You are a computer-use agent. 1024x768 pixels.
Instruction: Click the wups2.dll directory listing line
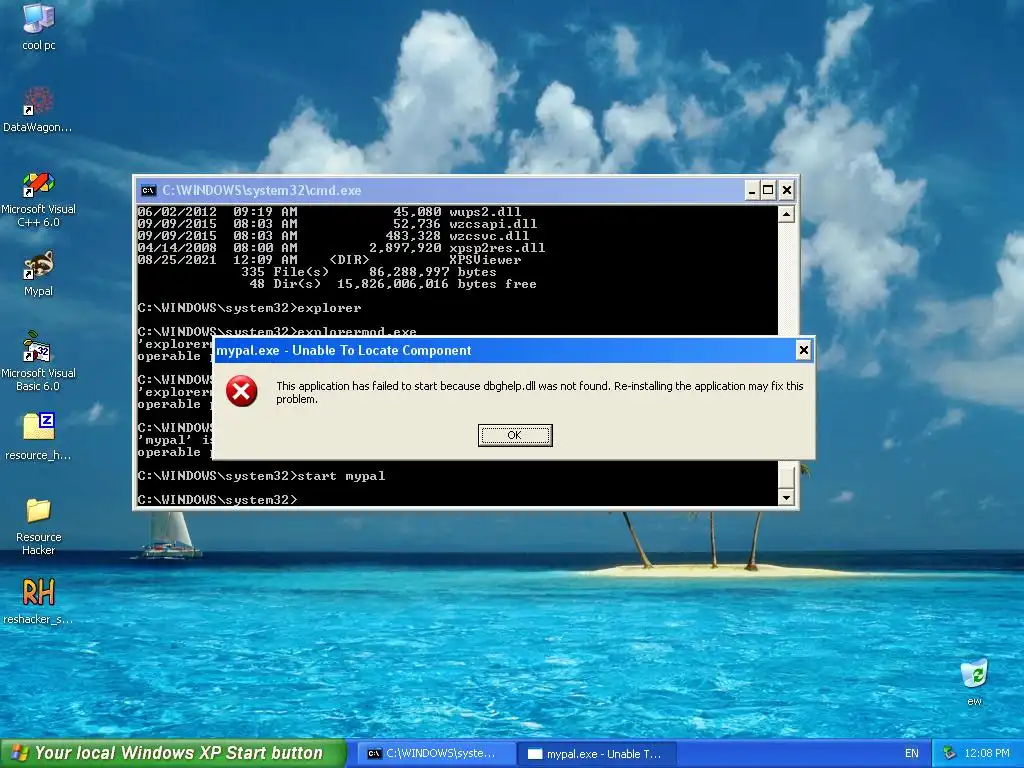tap(329, 212)
